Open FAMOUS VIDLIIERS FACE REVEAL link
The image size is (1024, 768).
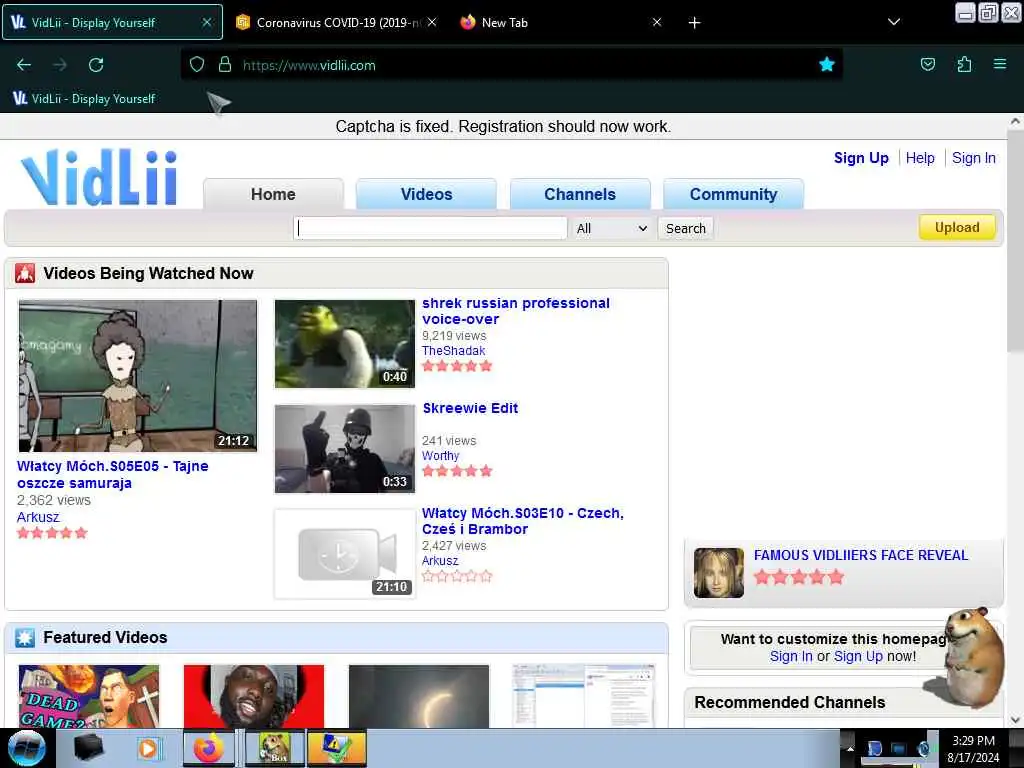pos(861,555)
